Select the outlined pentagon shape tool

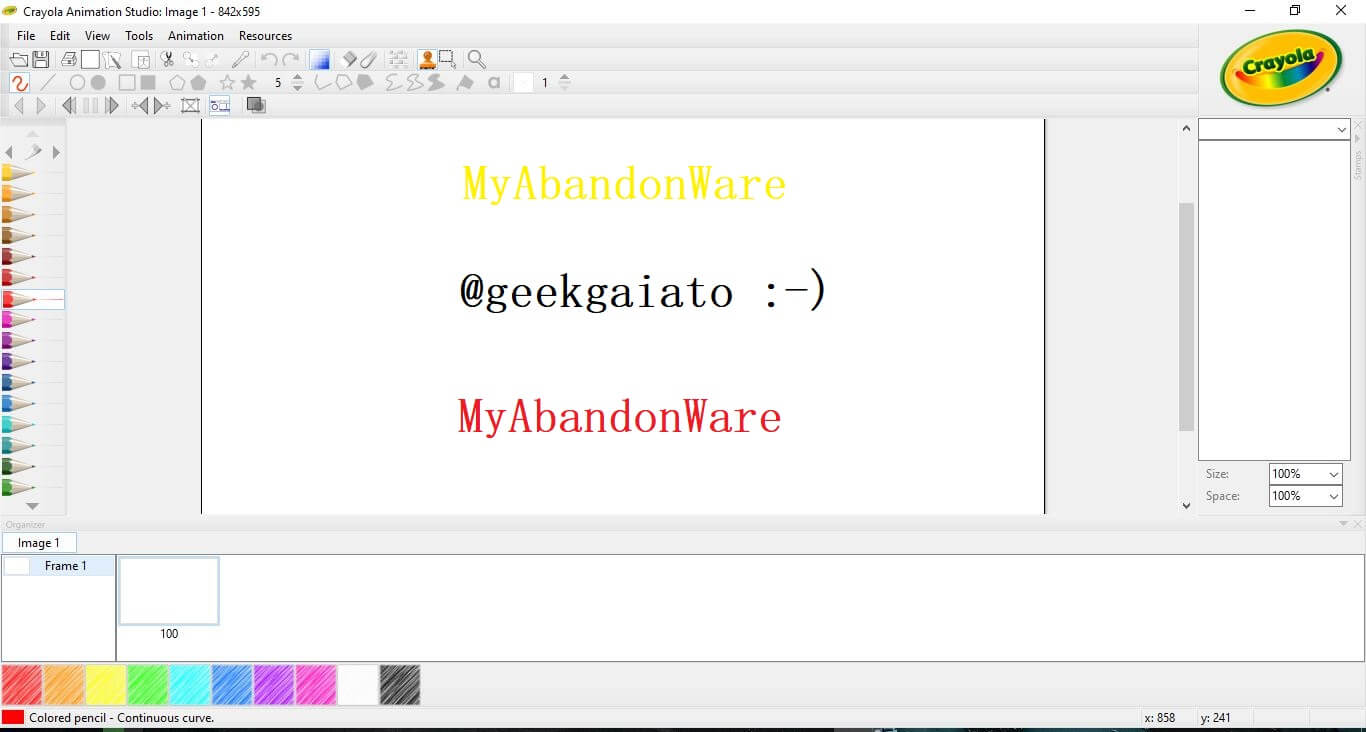click(x=177, y=83)
